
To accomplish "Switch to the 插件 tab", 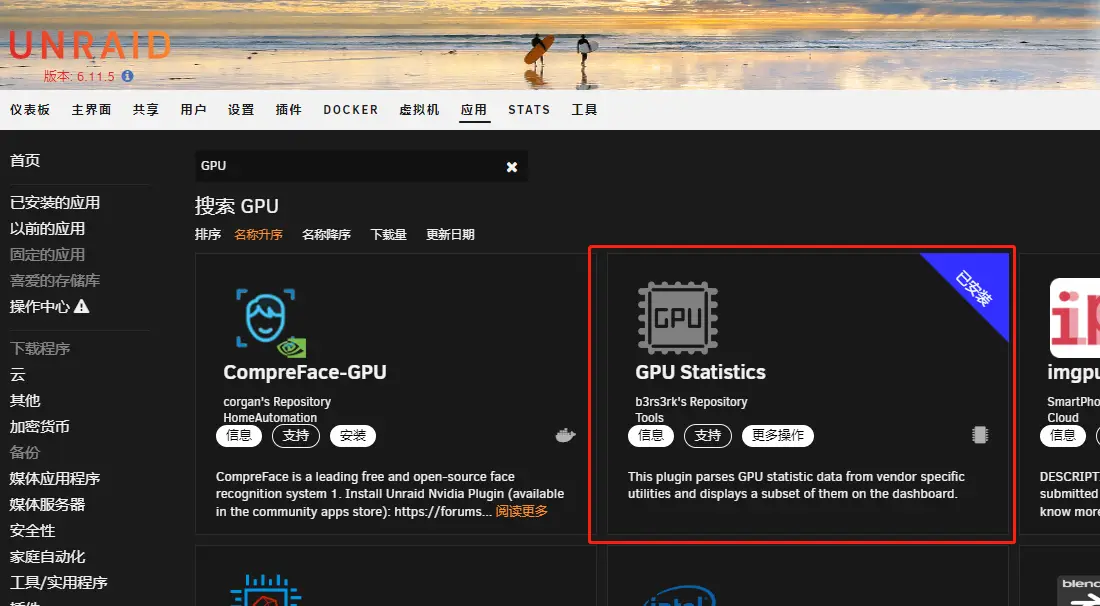I will pos(288,110).
